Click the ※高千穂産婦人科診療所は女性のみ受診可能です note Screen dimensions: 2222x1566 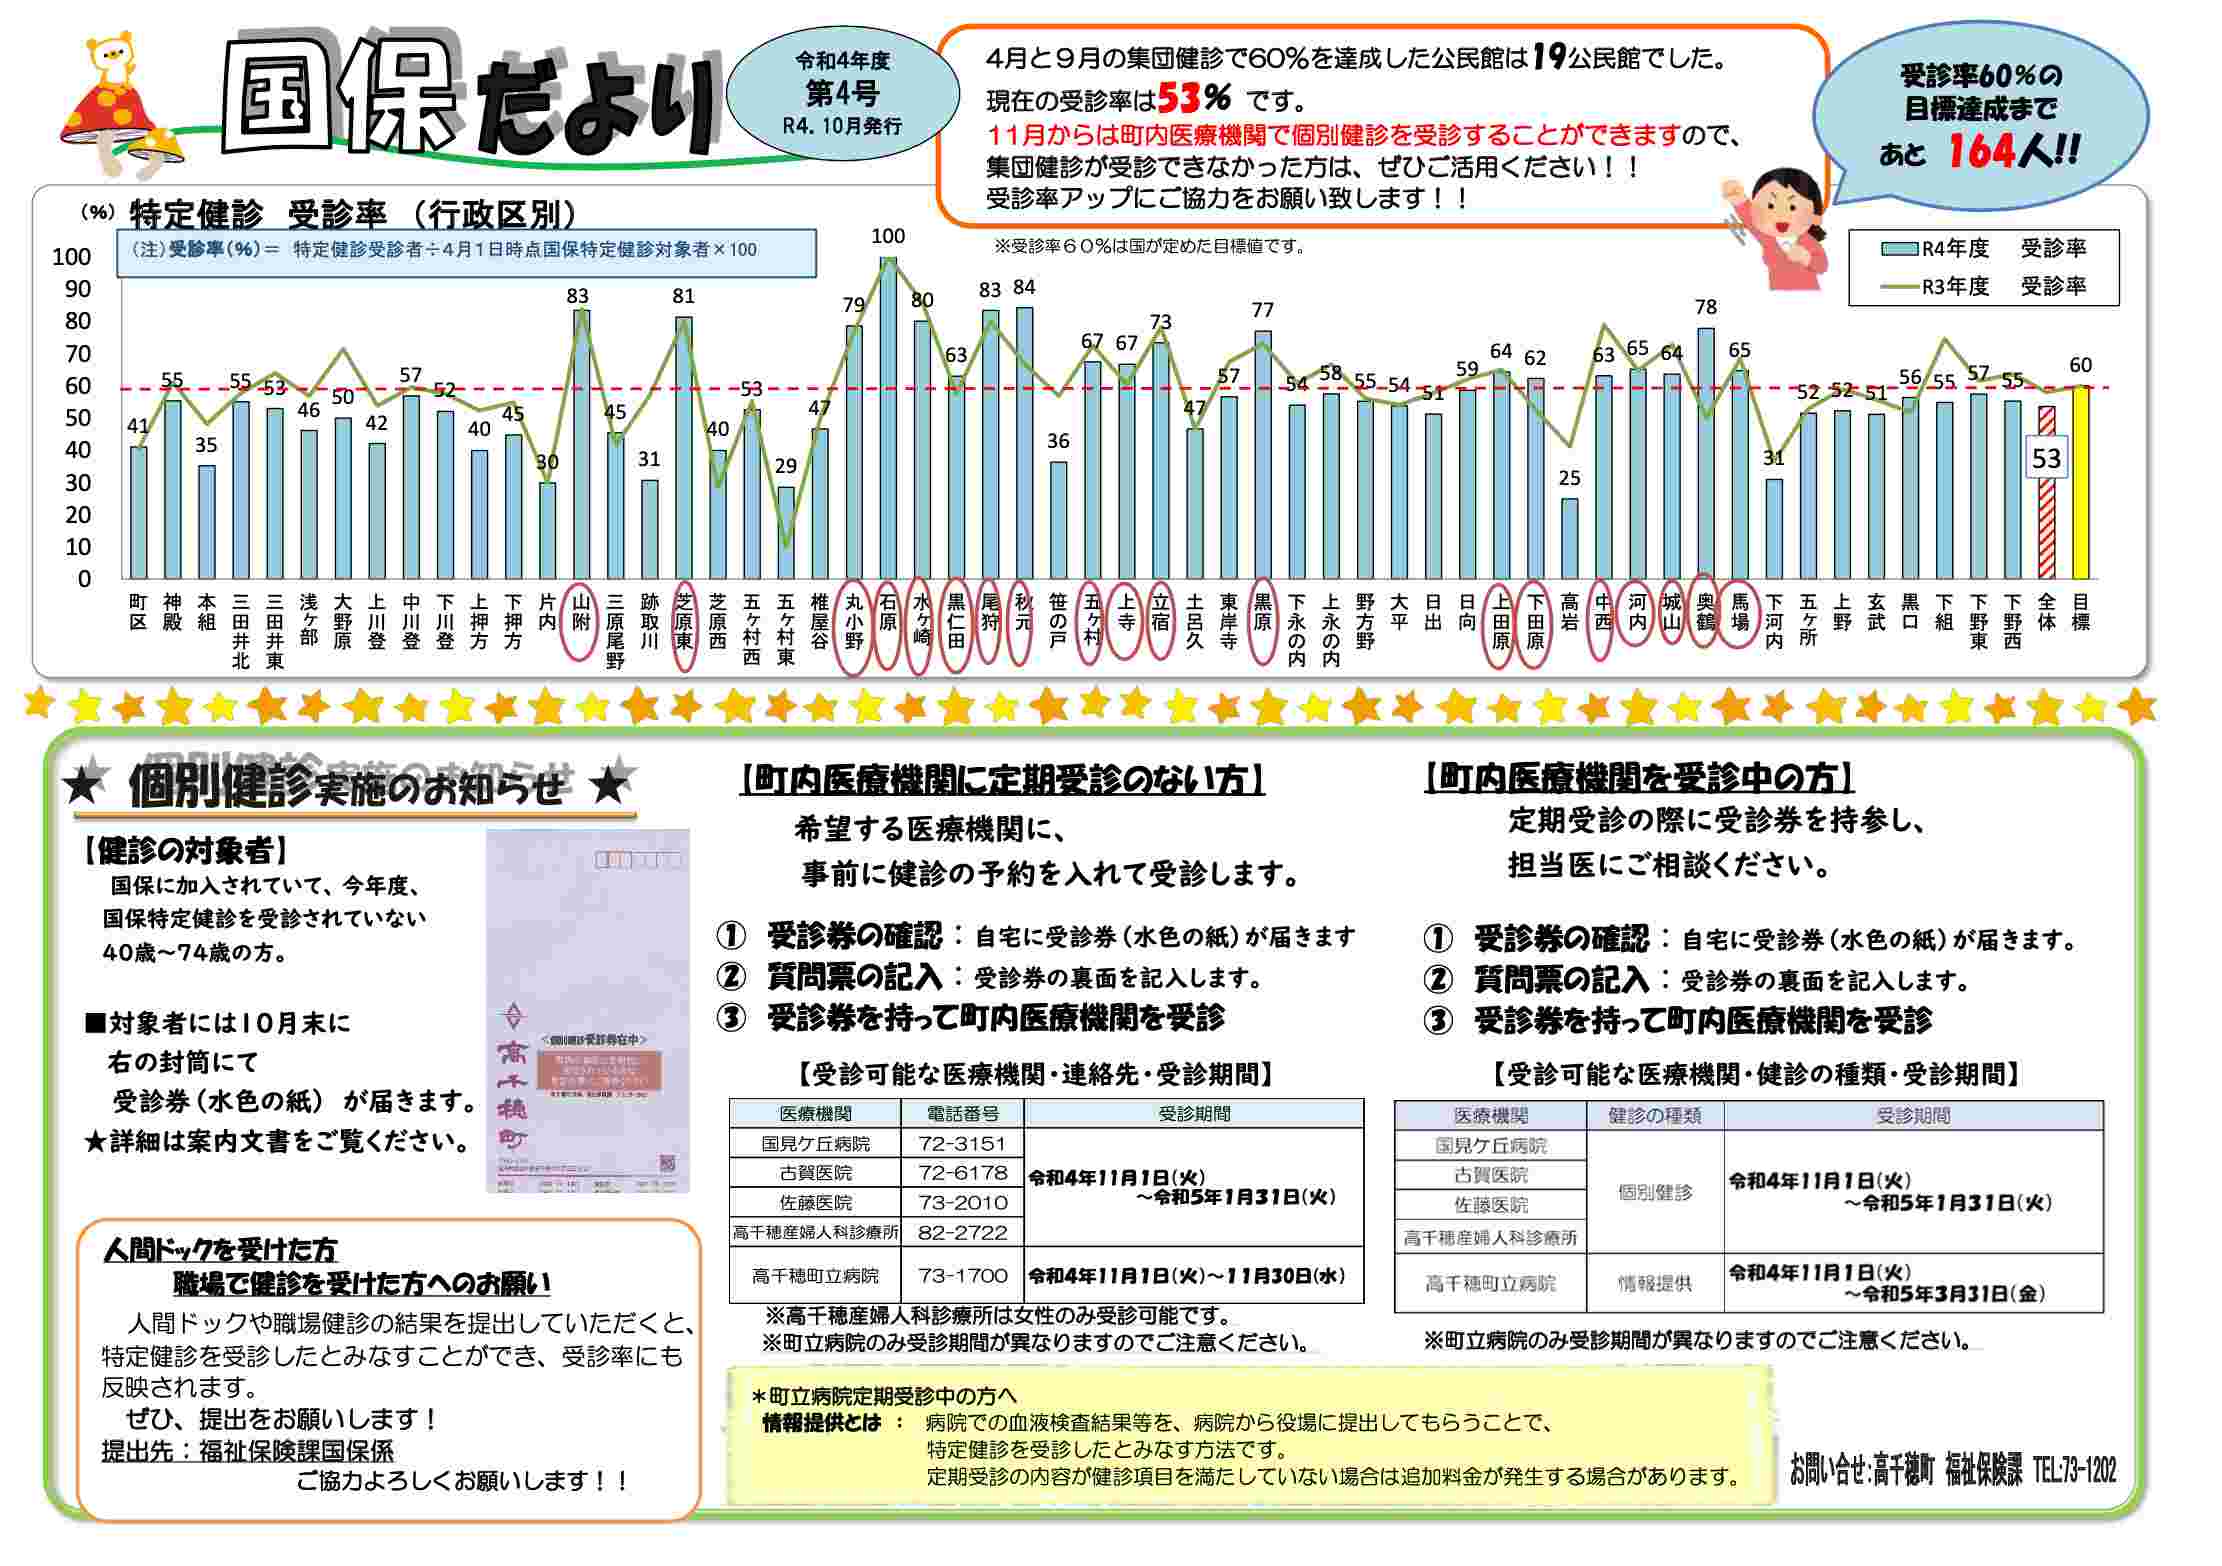coord(1000,1316)
